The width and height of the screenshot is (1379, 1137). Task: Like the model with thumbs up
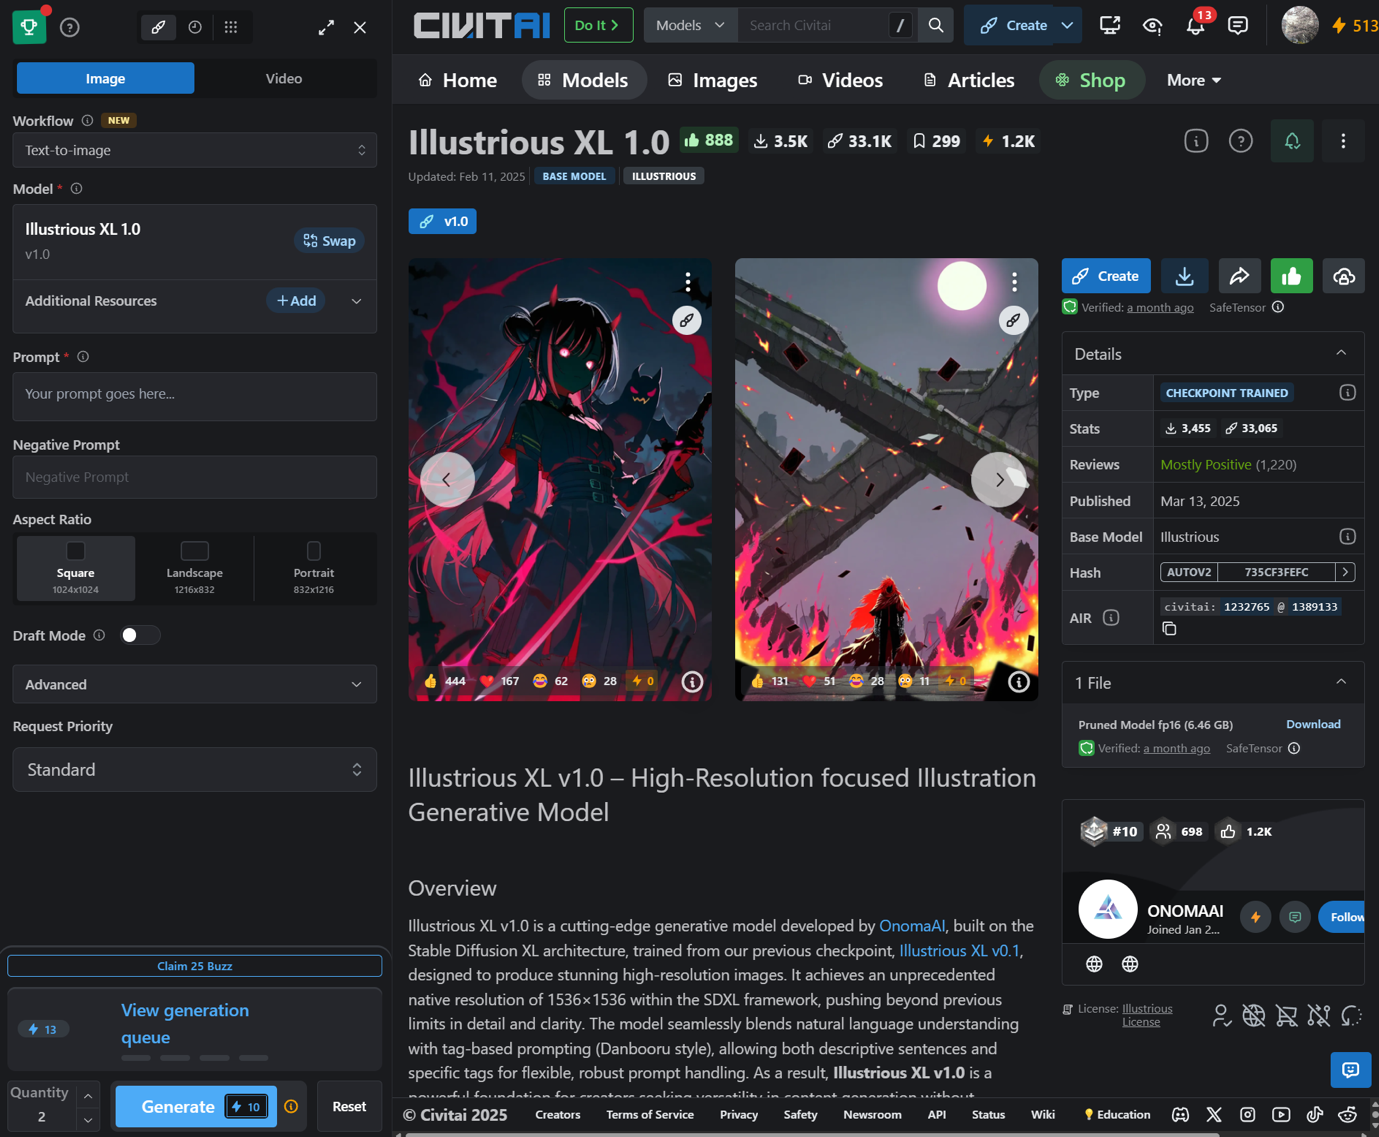(1292, 276)
